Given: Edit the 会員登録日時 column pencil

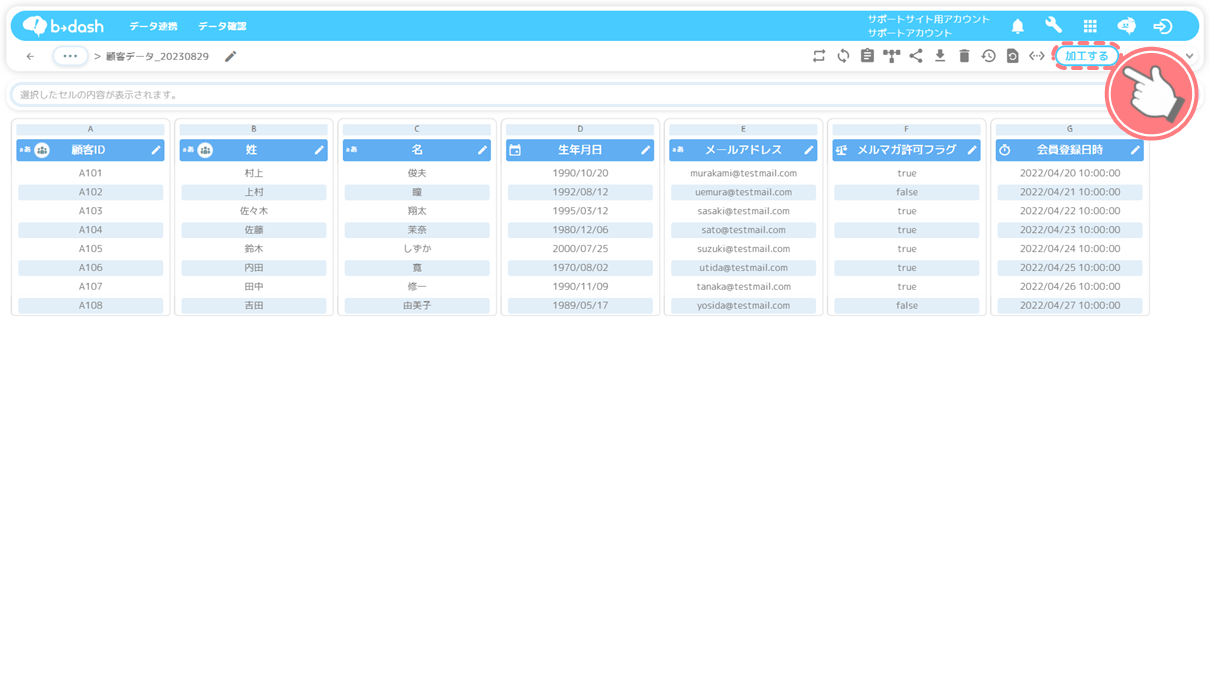Looking at the screenshot, I should (1134, 150).
